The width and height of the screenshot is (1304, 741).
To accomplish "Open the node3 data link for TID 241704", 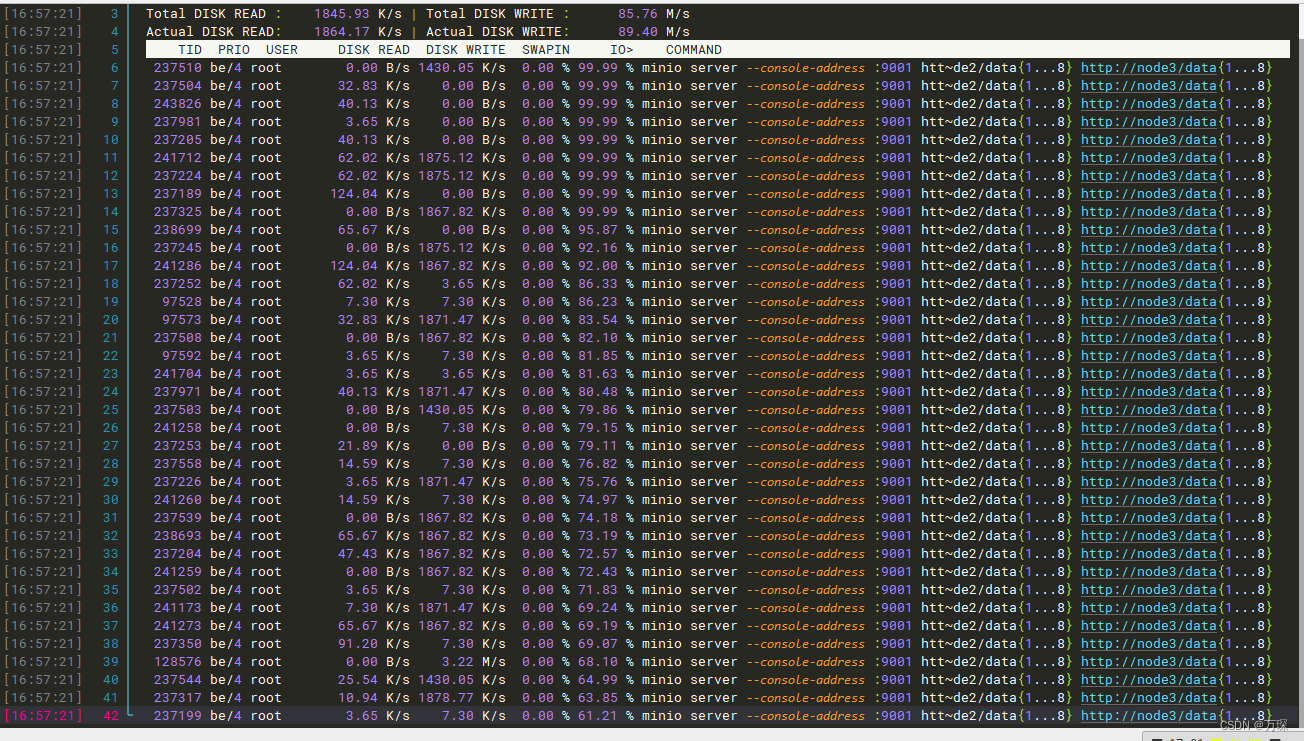I will 1149,374.
